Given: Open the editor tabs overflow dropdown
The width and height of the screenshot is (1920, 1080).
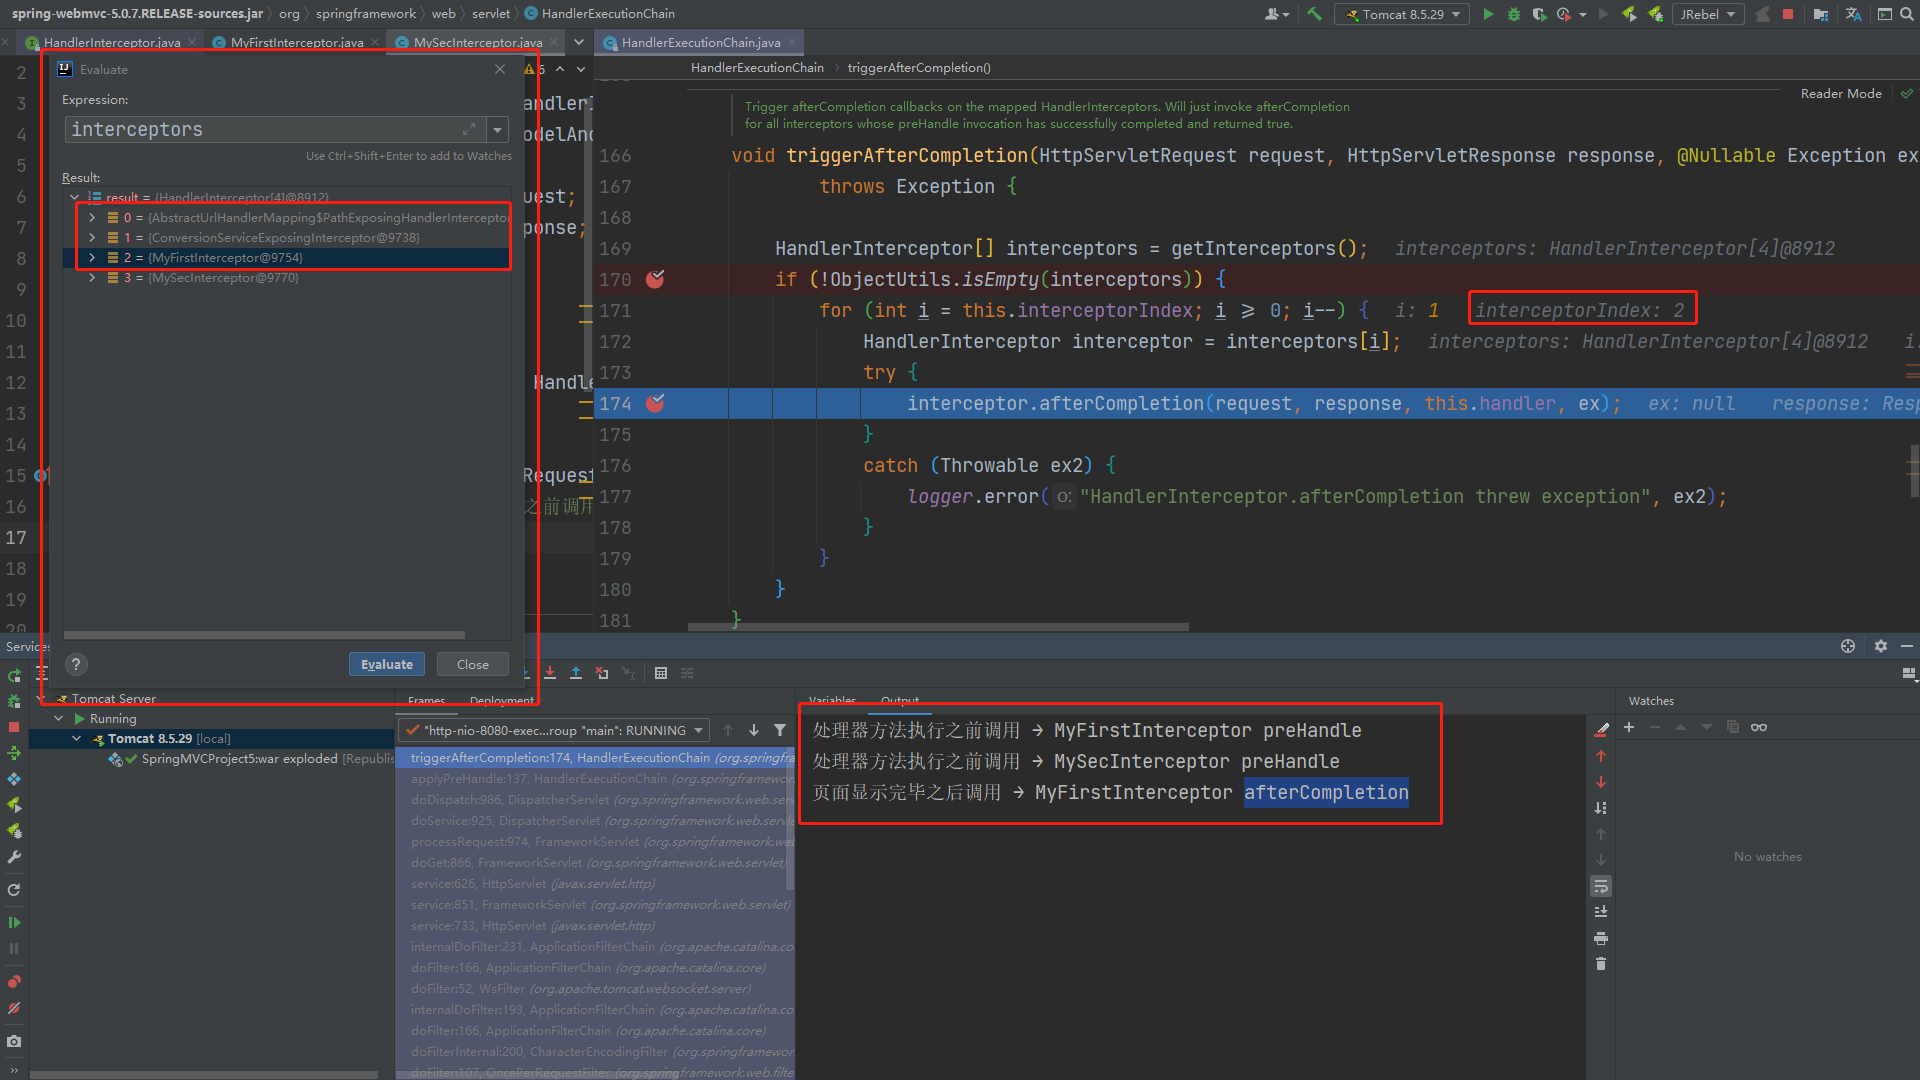Looking at the screenshot, I should (x=578, y=42).
